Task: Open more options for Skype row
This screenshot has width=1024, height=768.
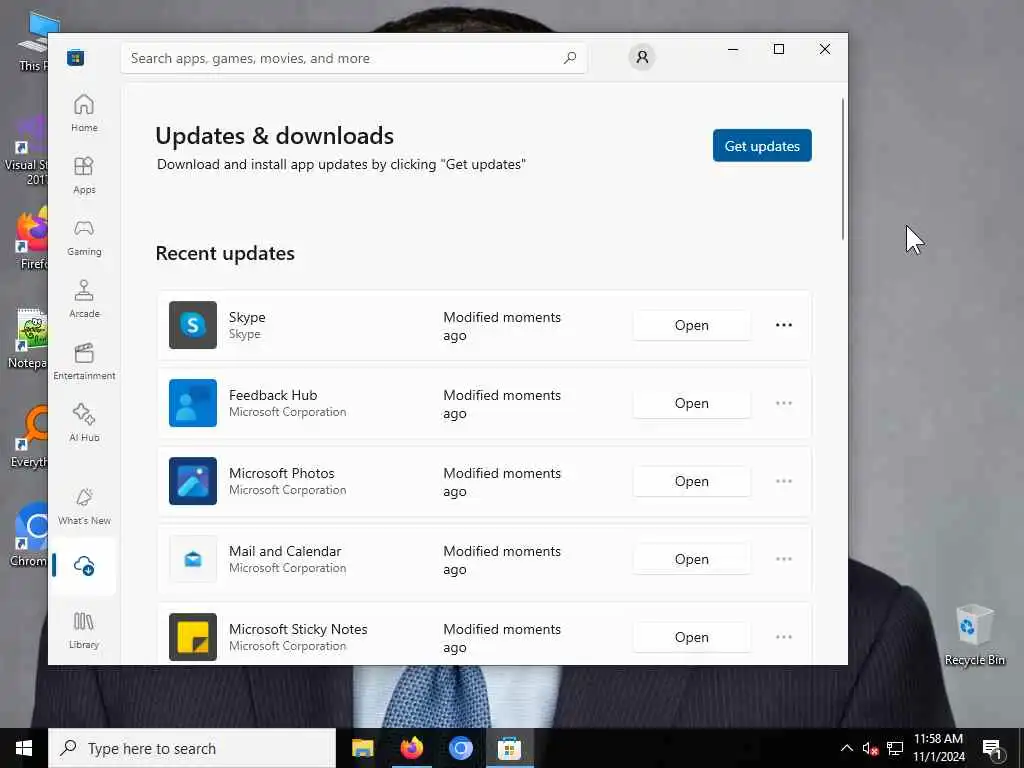Action: pos(784,325)
